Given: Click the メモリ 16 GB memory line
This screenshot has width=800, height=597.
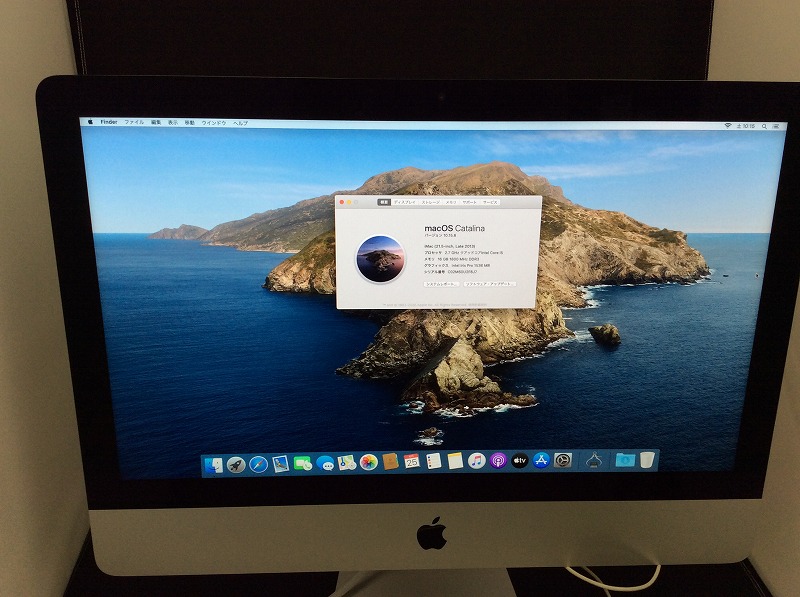Looking at the screenshot, I should point(452,259).
